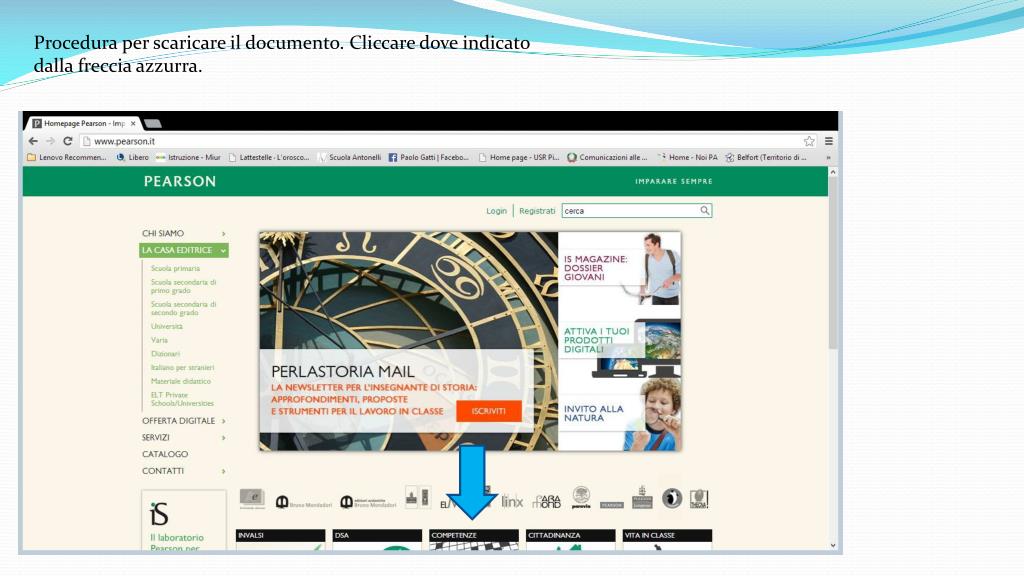
Task: Open the DSA section tile
Action: pyautogui.click(x=377, y=539)
